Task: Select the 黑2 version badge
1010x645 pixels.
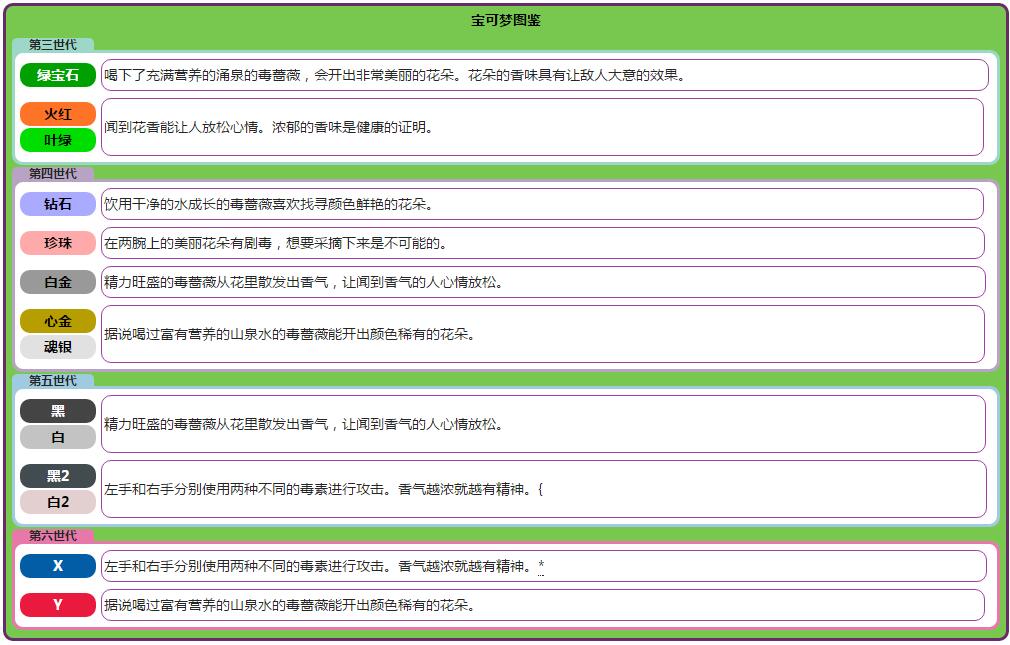Action: click(x=58, y=476)
